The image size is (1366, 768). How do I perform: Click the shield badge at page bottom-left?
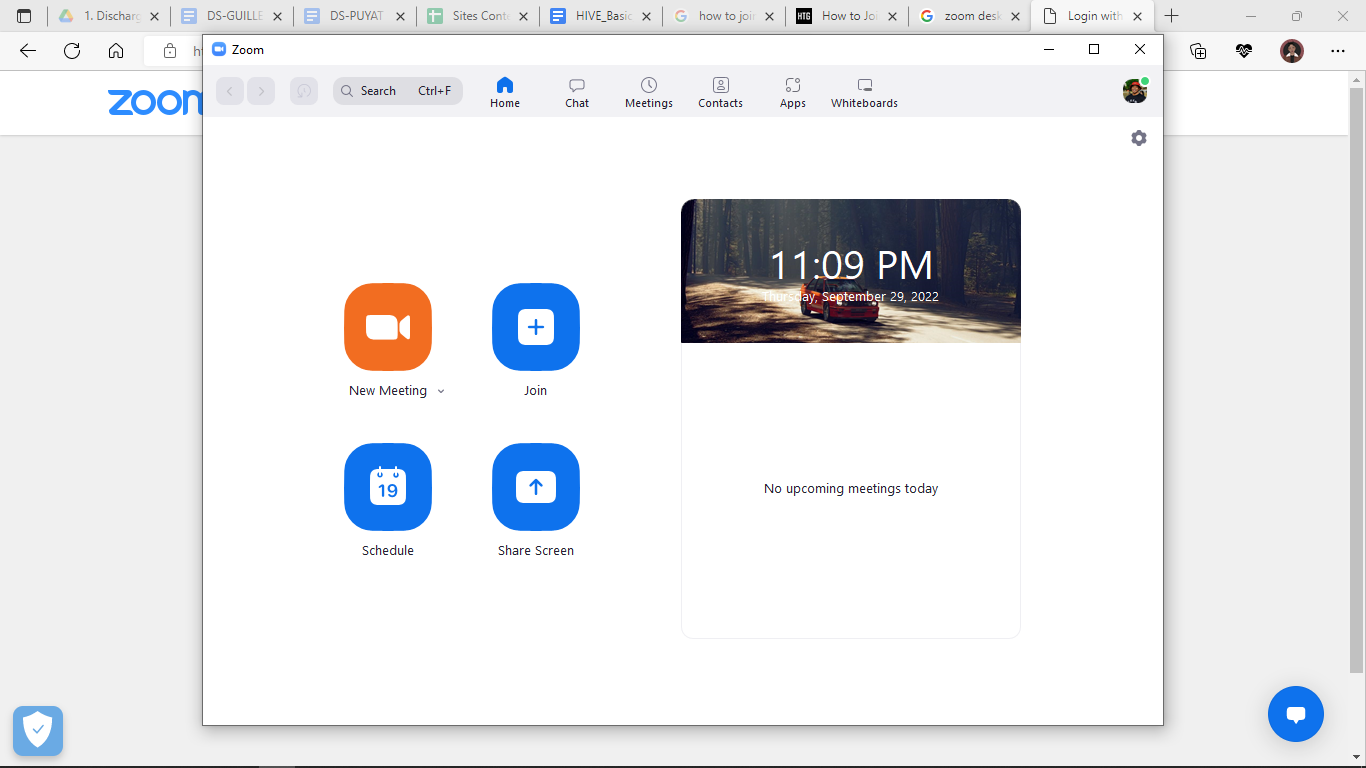coord(38,731)
